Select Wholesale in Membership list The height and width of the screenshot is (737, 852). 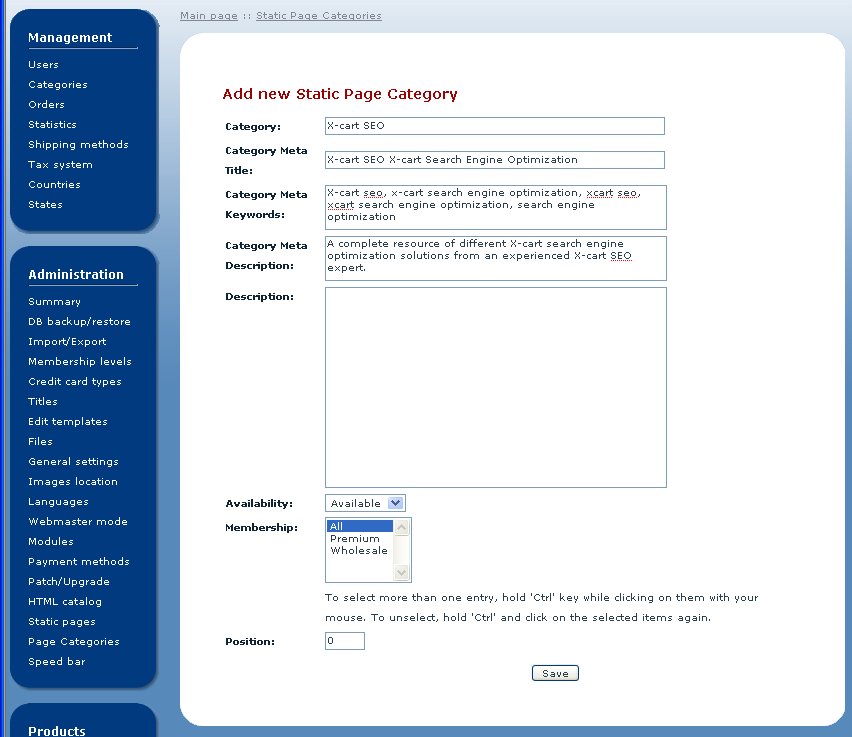359,551
